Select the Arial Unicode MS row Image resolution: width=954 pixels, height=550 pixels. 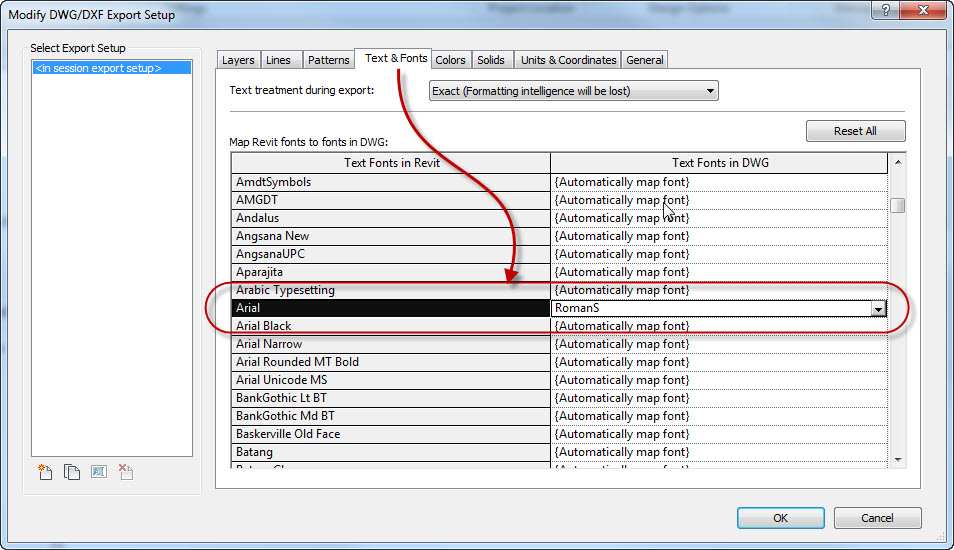[x=391, y=380]
